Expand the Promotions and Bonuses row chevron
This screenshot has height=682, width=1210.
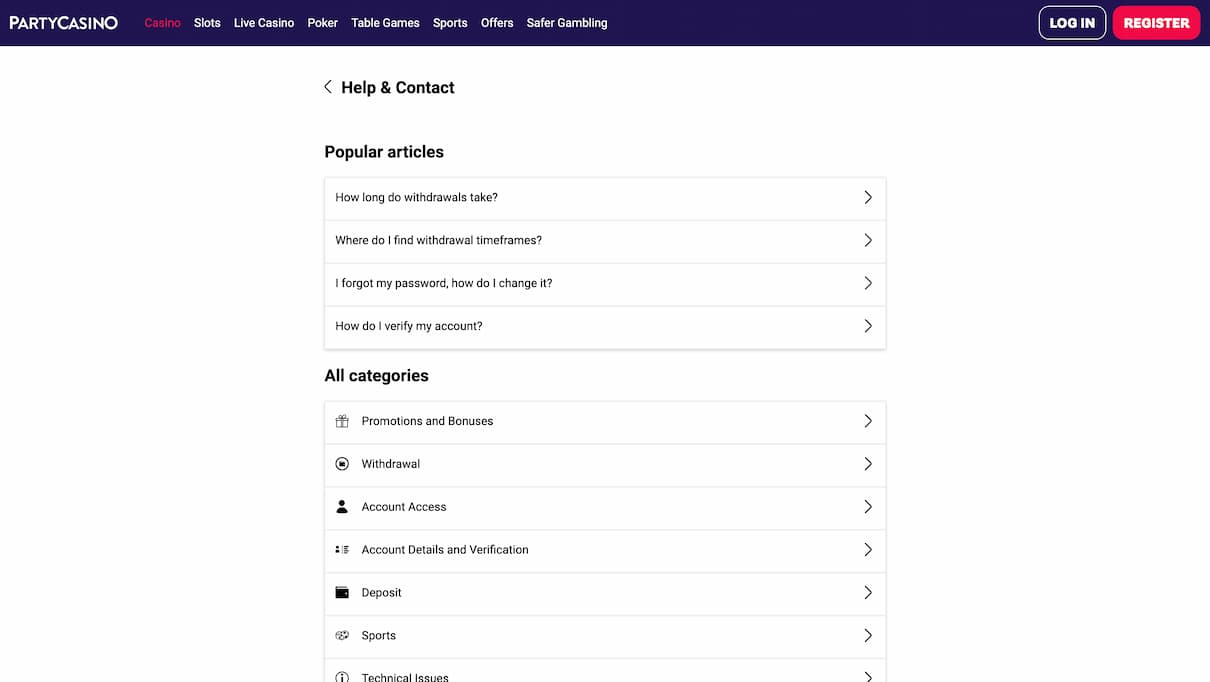tap(867, 421)
